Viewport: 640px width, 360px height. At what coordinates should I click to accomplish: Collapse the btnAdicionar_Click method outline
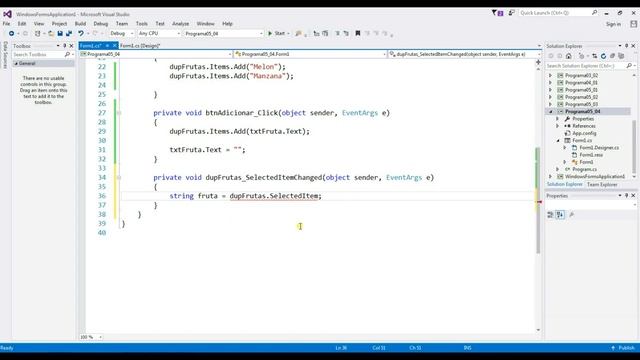(119, 113)
